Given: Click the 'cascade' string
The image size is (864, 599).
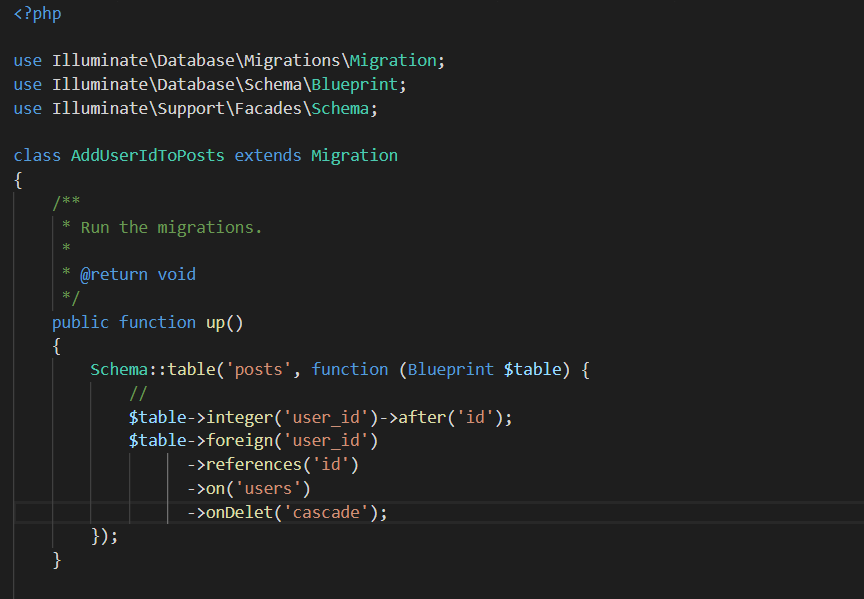Looking at the screenshot, I should click(x=326, y=512).
